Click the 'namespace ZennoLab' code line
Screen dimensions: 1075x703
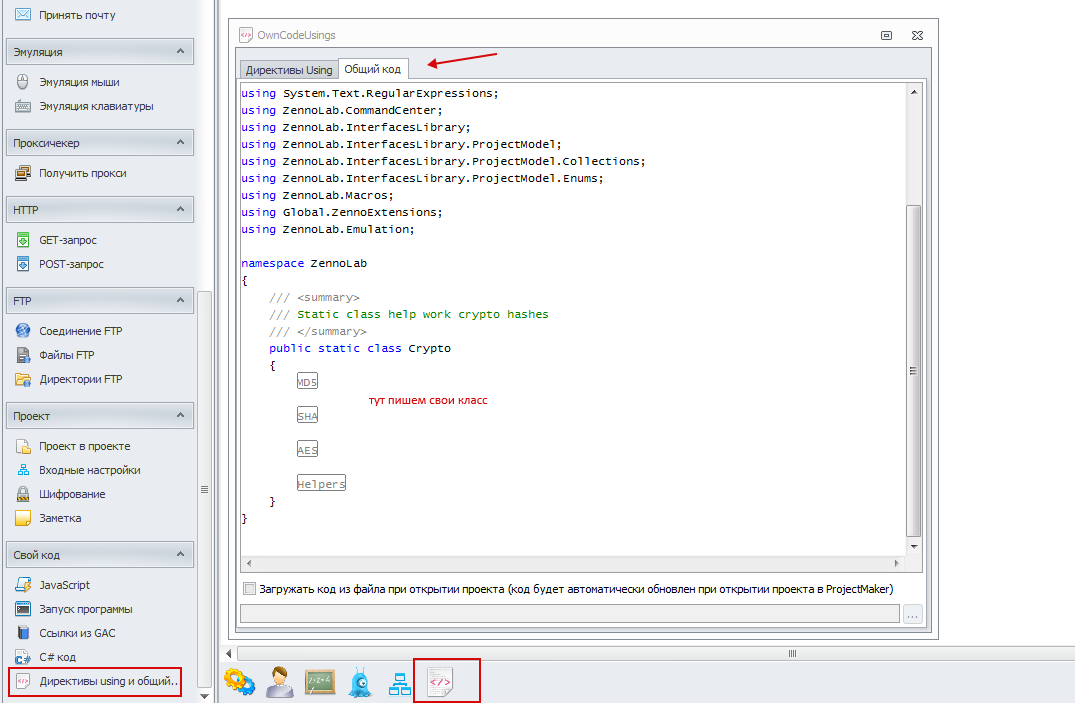(304, 263)
